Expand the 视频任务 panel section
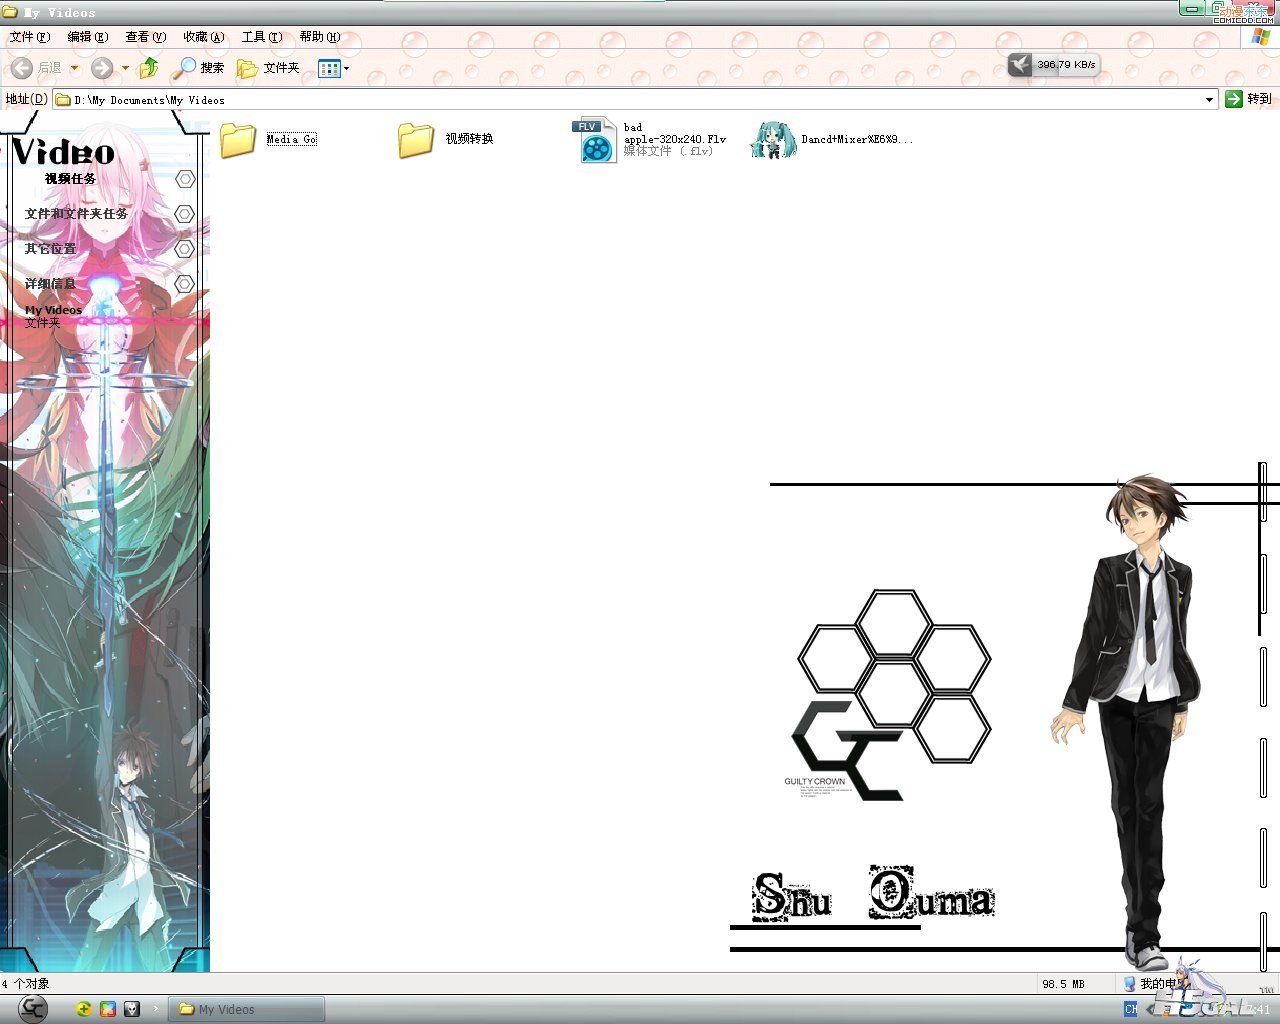This screenshot has height=1024, width=1280. [184, 179]
